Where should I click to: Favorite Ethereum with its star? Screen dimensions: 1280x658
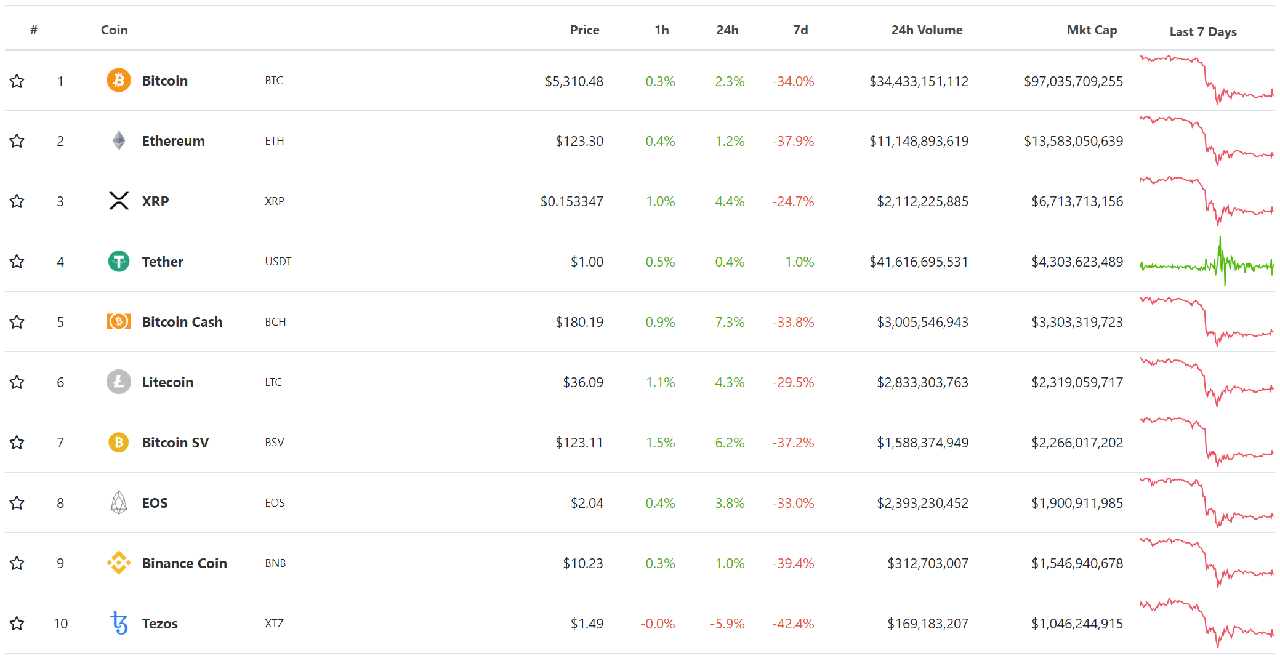pos(17,141)
